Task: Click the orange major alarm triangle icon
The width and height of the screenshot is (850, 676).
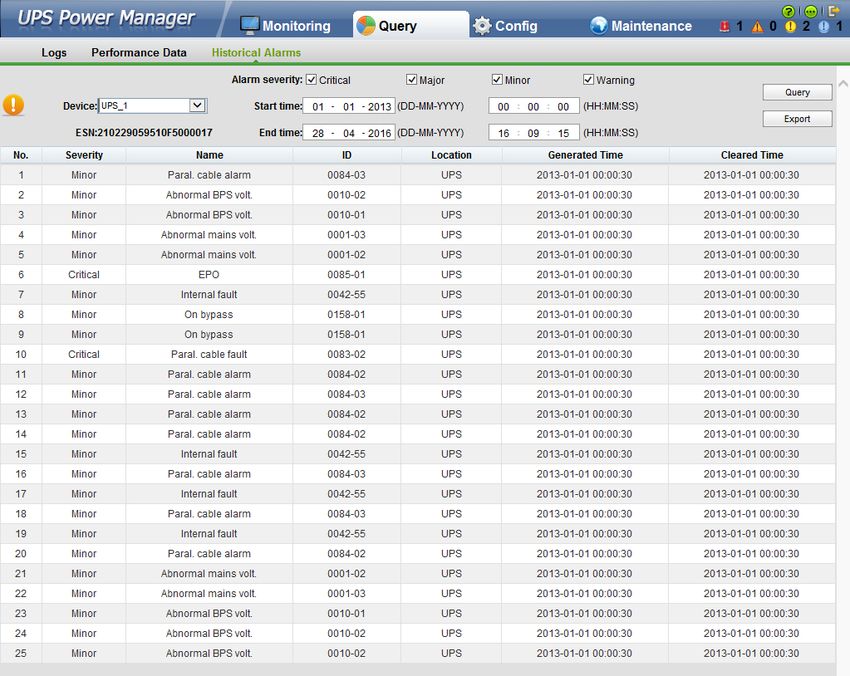Action: (x=757, y=26)
